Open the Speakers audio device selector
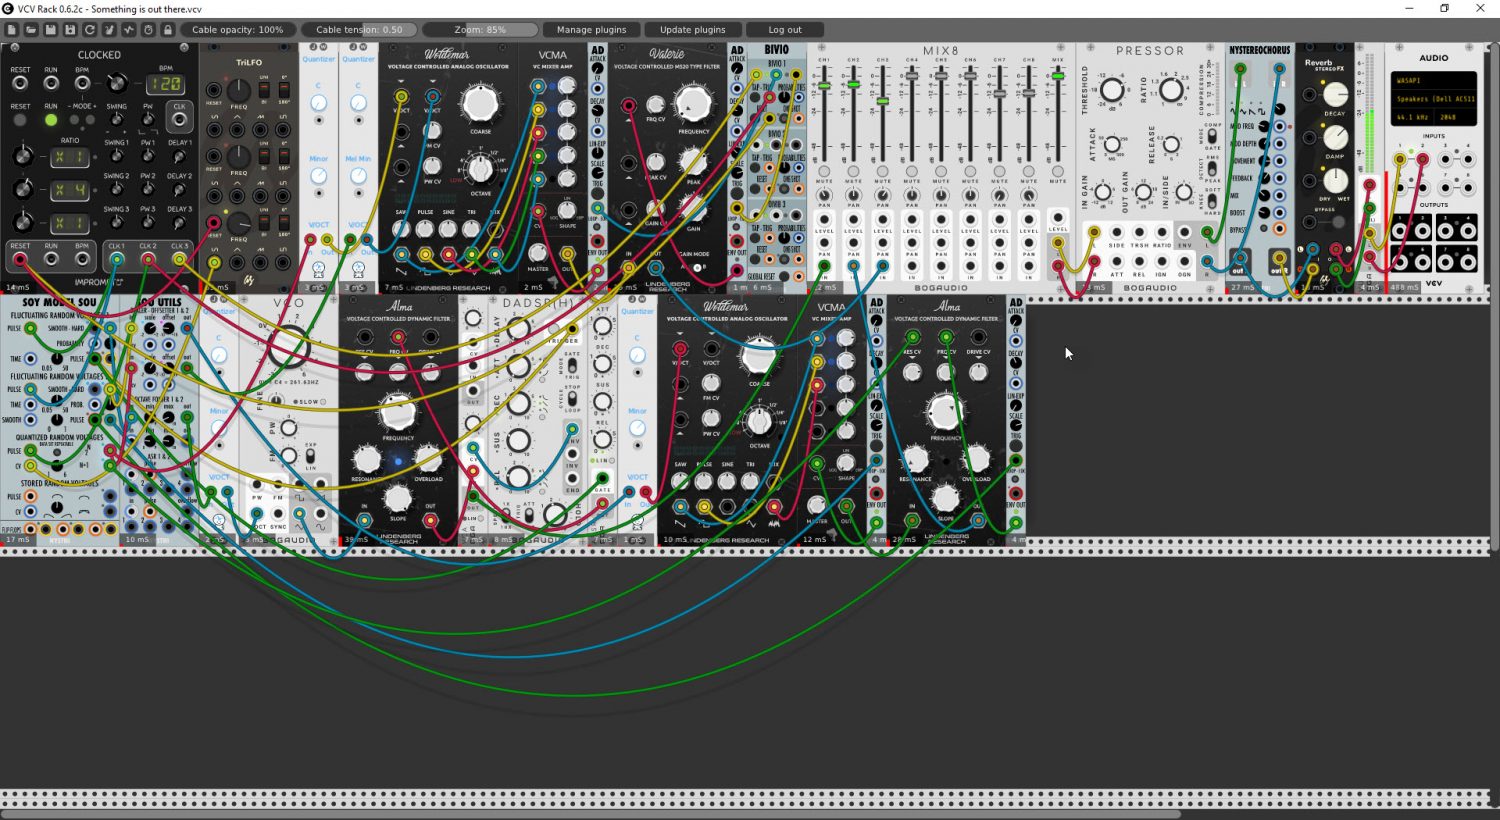 coord(1434,99)
